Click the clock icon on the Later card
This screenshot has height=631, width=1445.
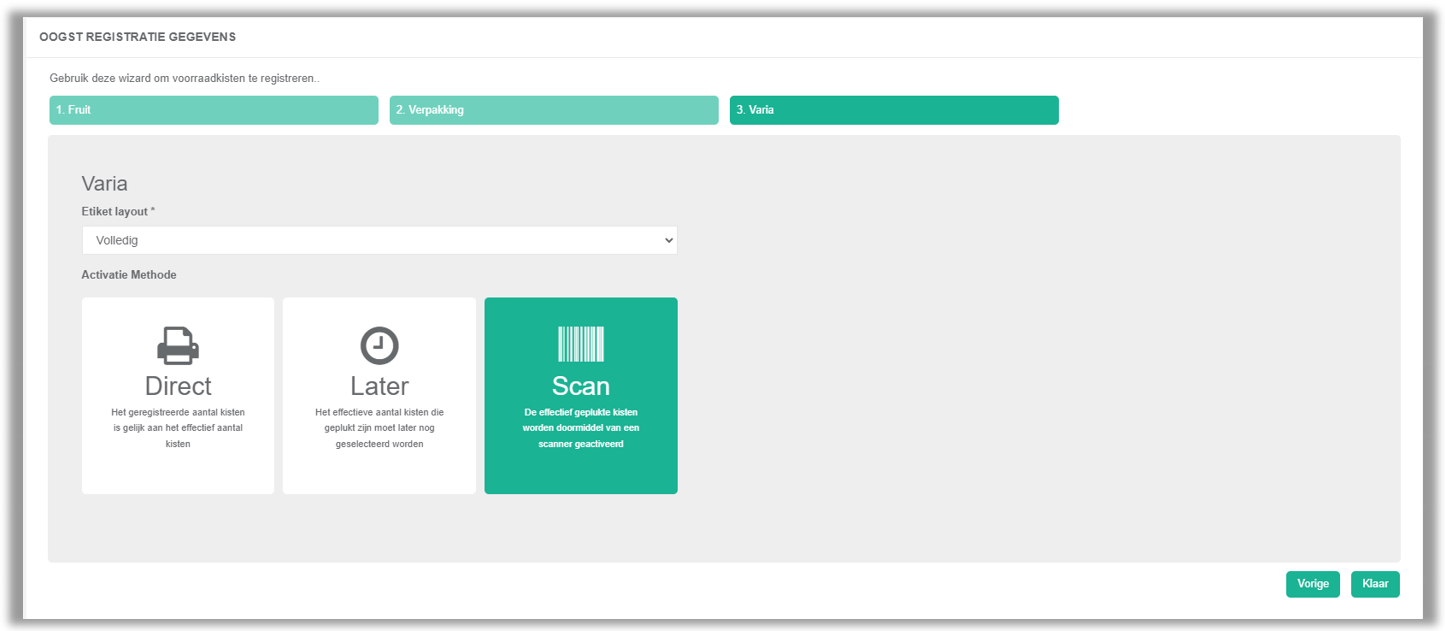(x=379, y=345)
